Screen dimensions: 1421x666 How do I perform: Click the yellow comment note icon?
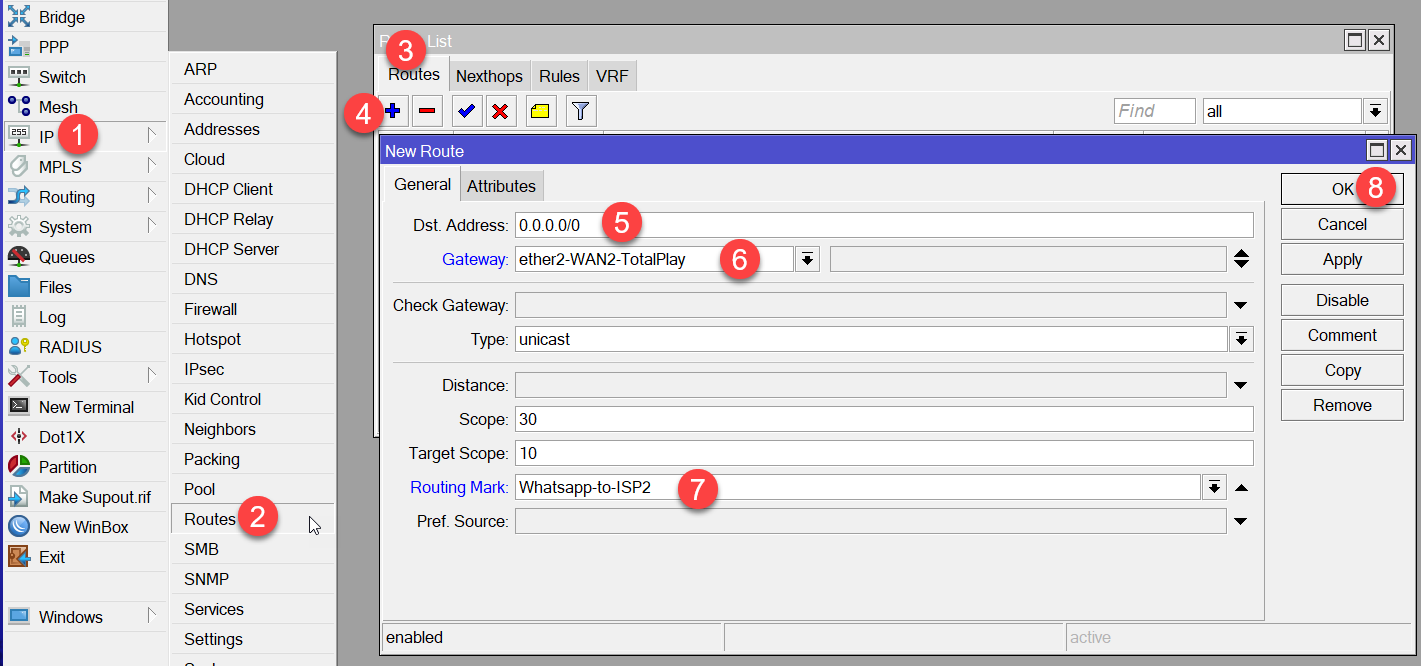click(x=541, y=111)
